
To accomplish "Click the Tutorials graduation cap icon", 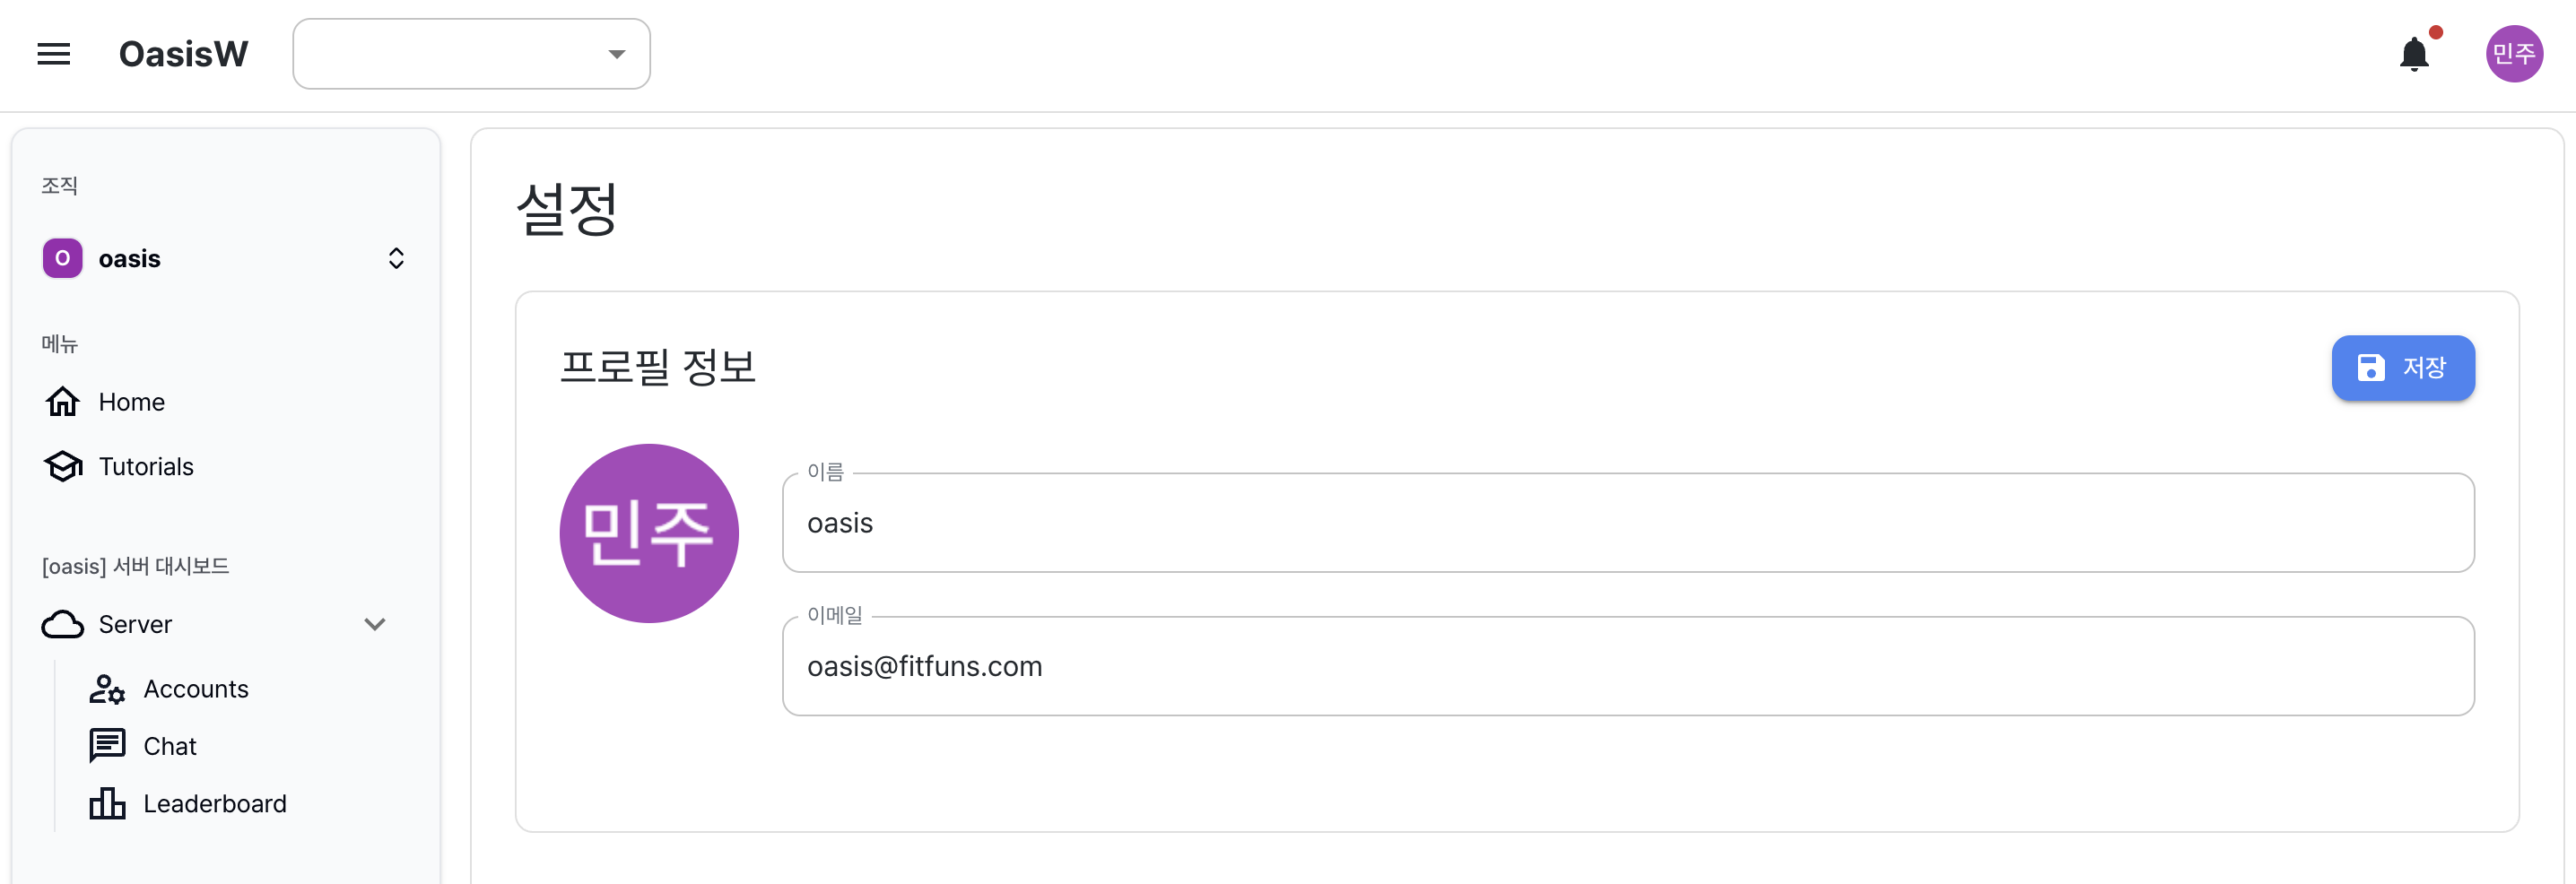I will coord(63,467).
